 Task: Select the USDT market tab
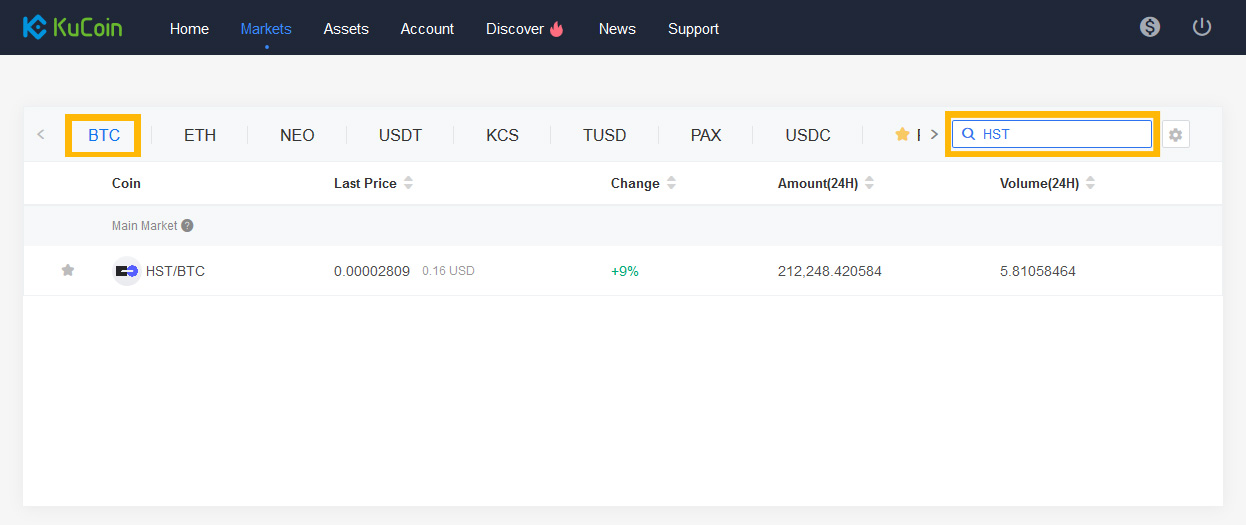400,135
